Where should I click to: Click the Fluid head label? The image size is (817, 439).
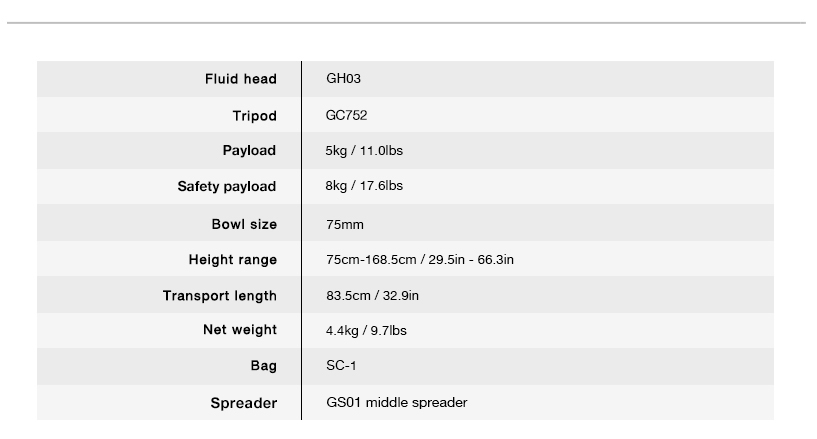241,79
